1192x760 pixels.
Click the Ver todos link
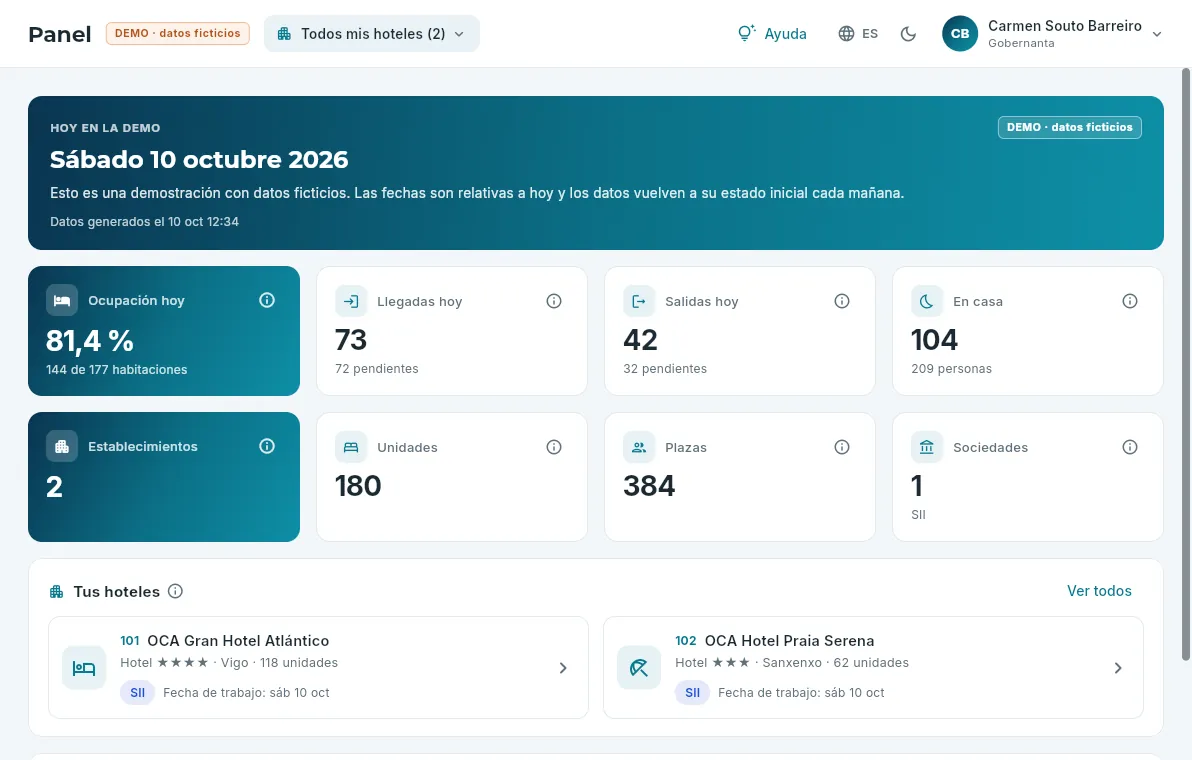(x=1099, y=591)
